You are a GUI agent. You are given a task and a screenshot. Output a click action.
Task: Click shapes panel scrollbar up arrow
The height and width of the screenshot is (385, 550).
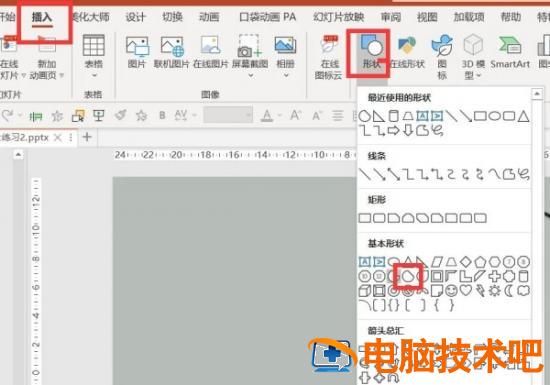point(537,94)
